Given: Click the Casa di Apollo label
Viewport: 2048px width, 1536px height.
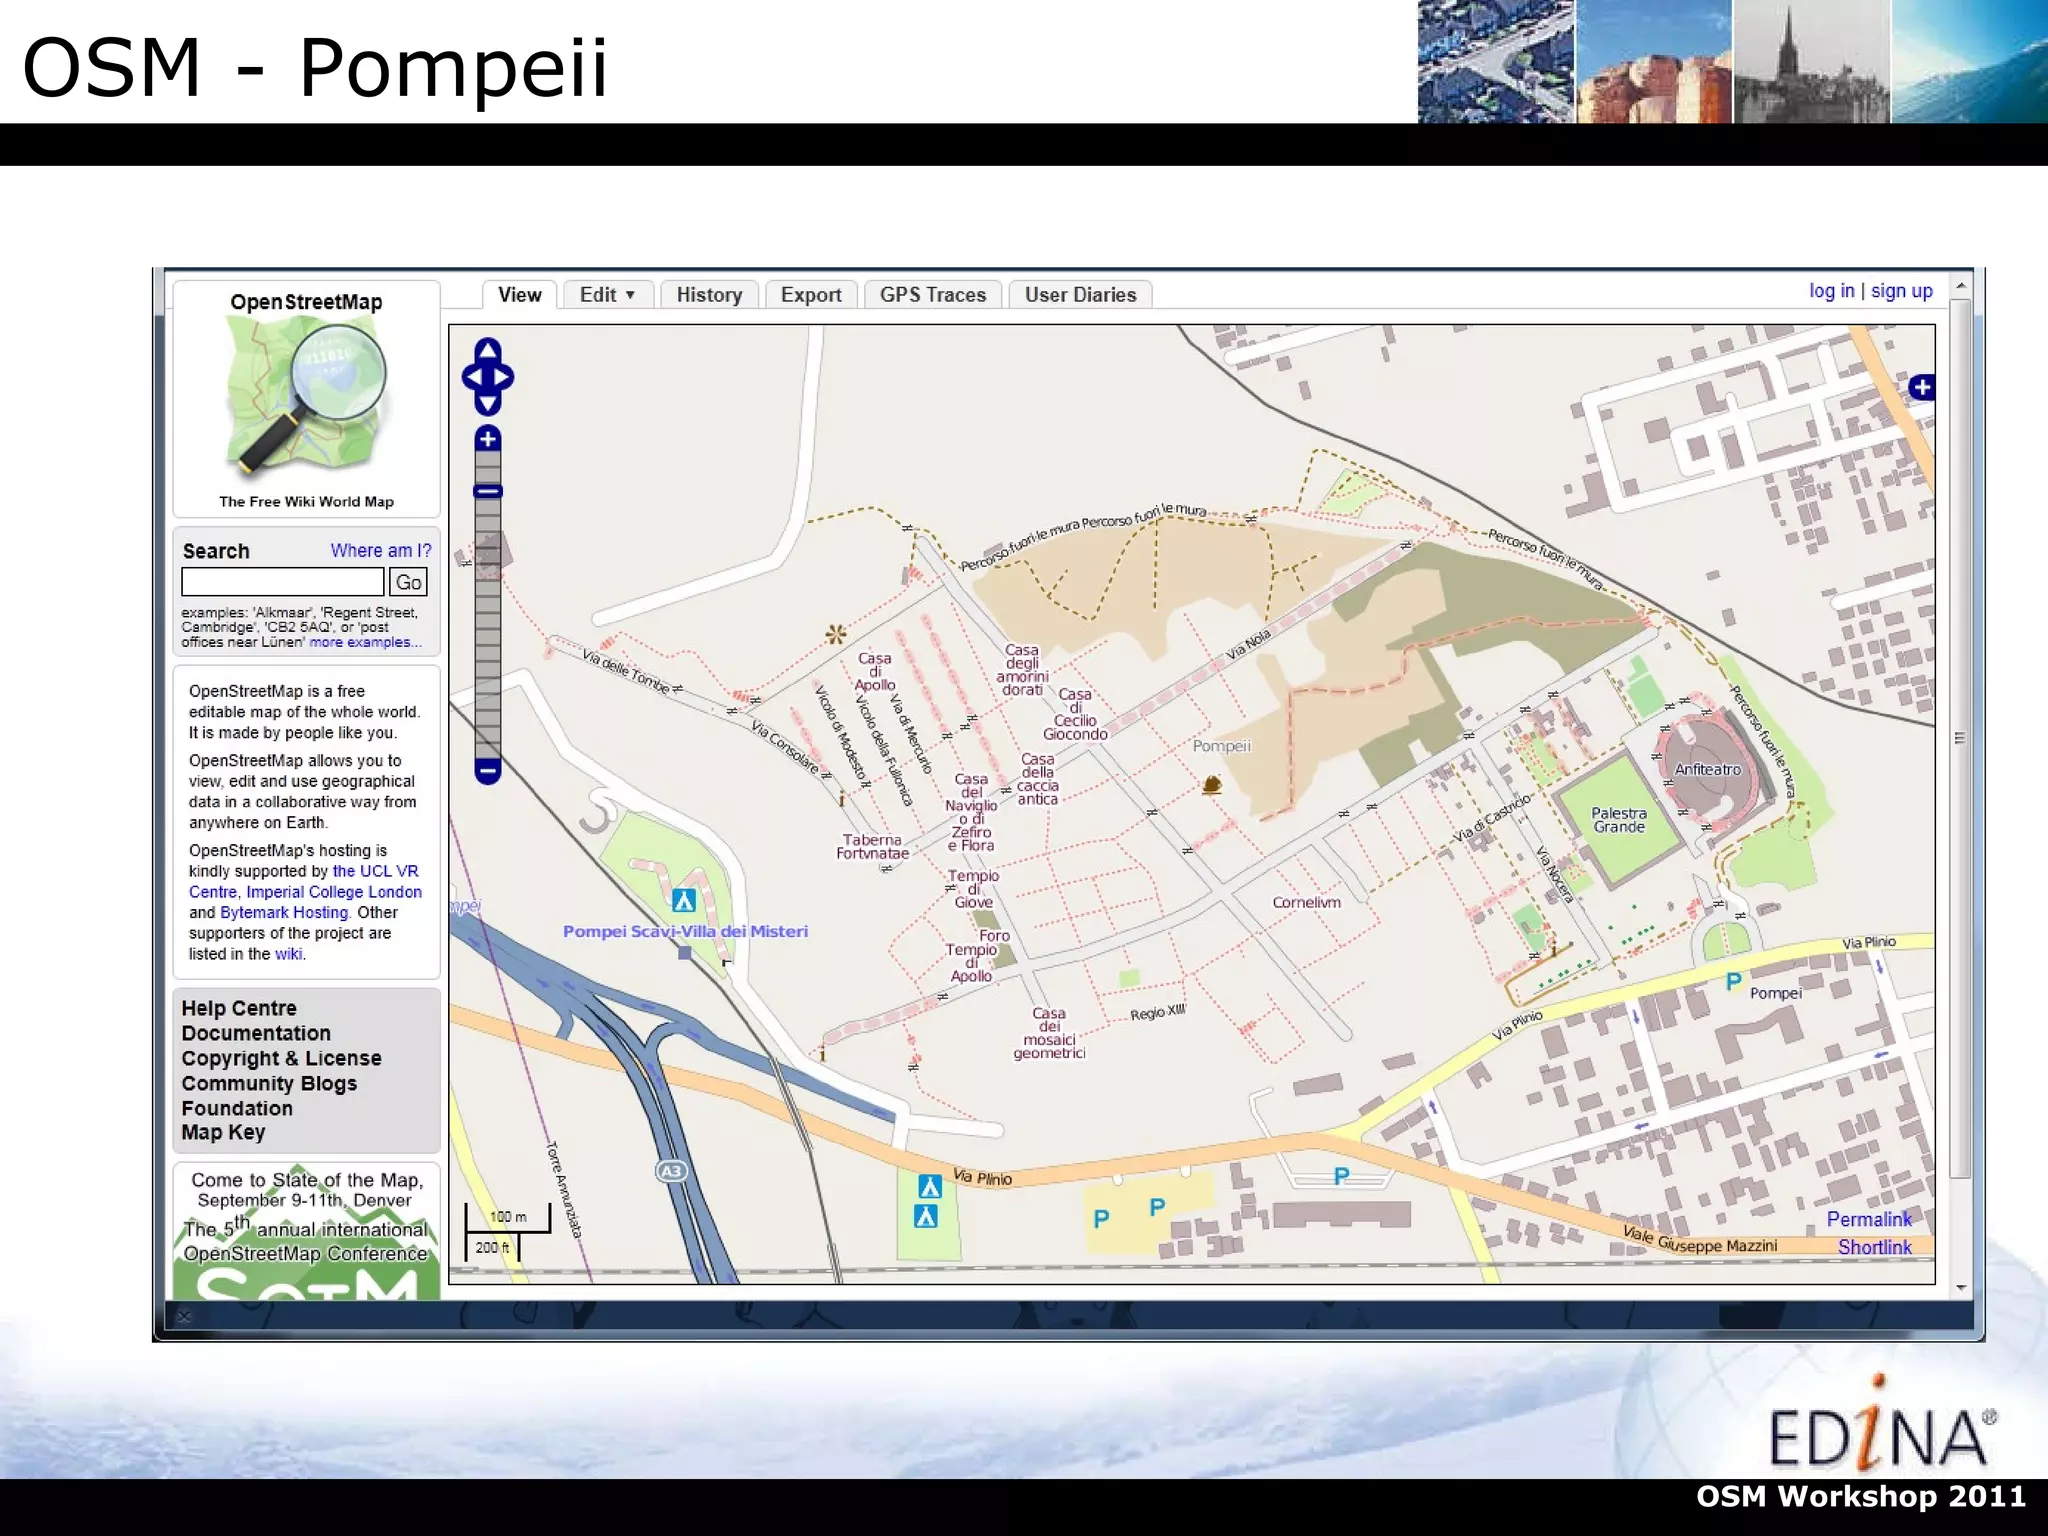Looking at the screenshot, I should pyautogui.click(x=874, y=672).
